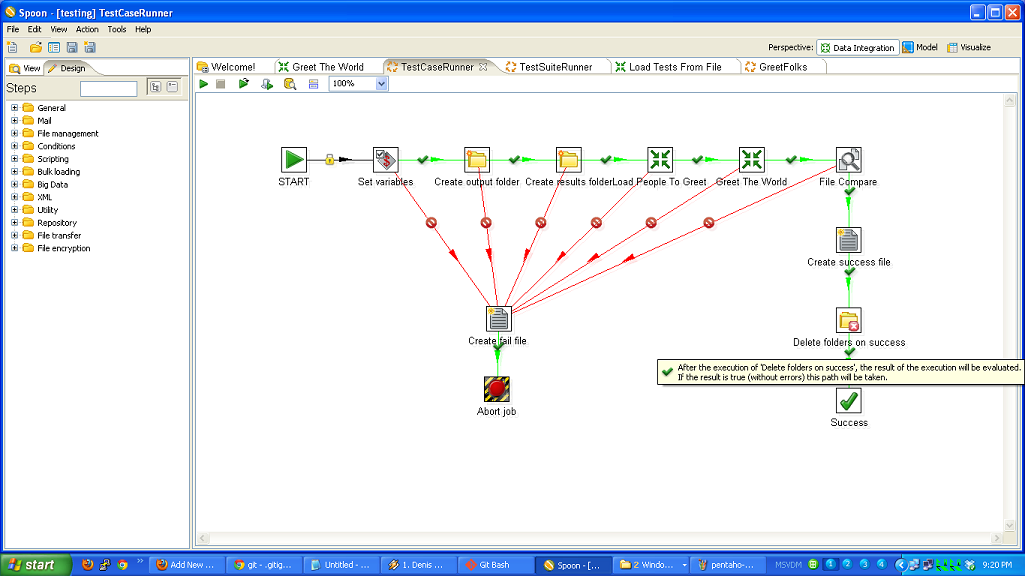1025x576 pixels.
Task: Click the new file icon in main toolbar
Action: pos(12,47)
